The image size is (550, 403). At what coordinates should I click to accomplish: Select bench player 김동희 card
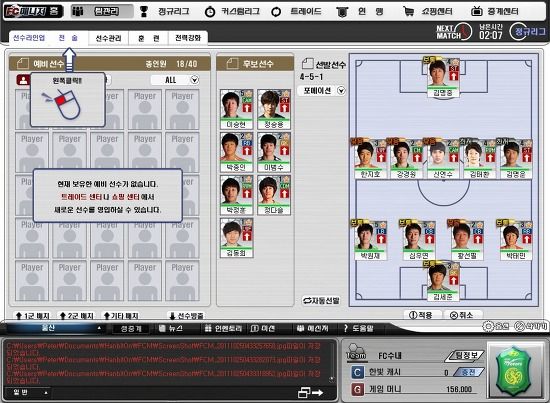[x=237, y=238]
